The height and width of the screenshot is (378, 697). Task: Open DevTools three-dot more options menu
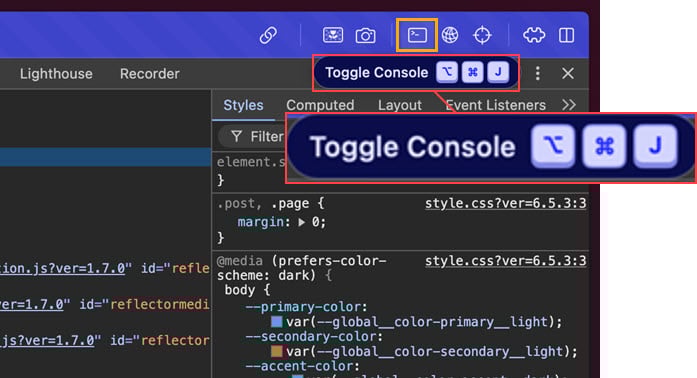(538, 73)
